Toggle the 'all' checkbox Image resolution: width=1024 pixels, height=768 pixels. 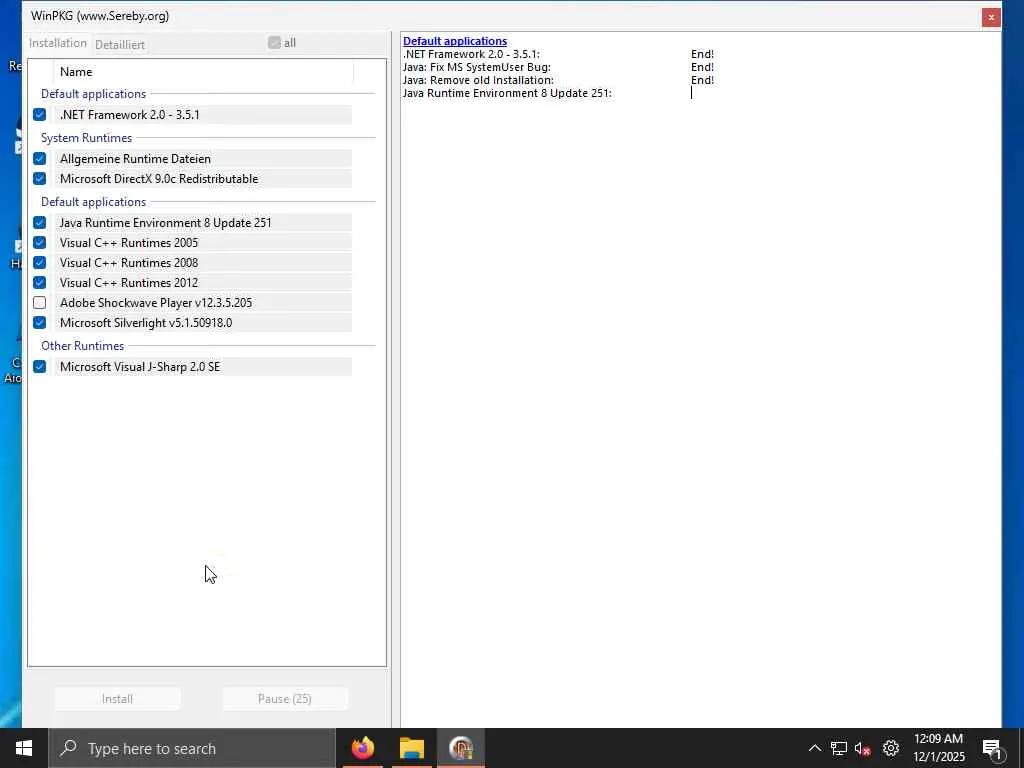pos(274,43)
